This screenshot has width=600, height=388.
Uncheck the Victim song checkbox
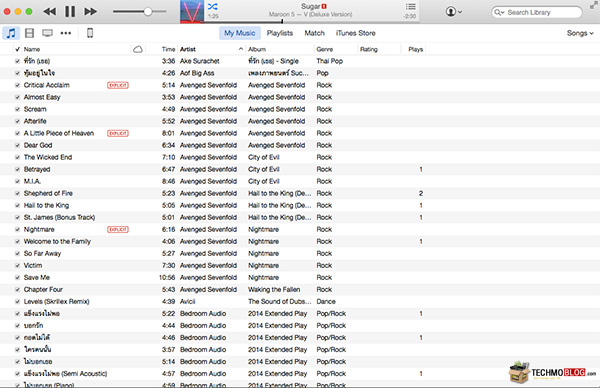pos(17,265)
